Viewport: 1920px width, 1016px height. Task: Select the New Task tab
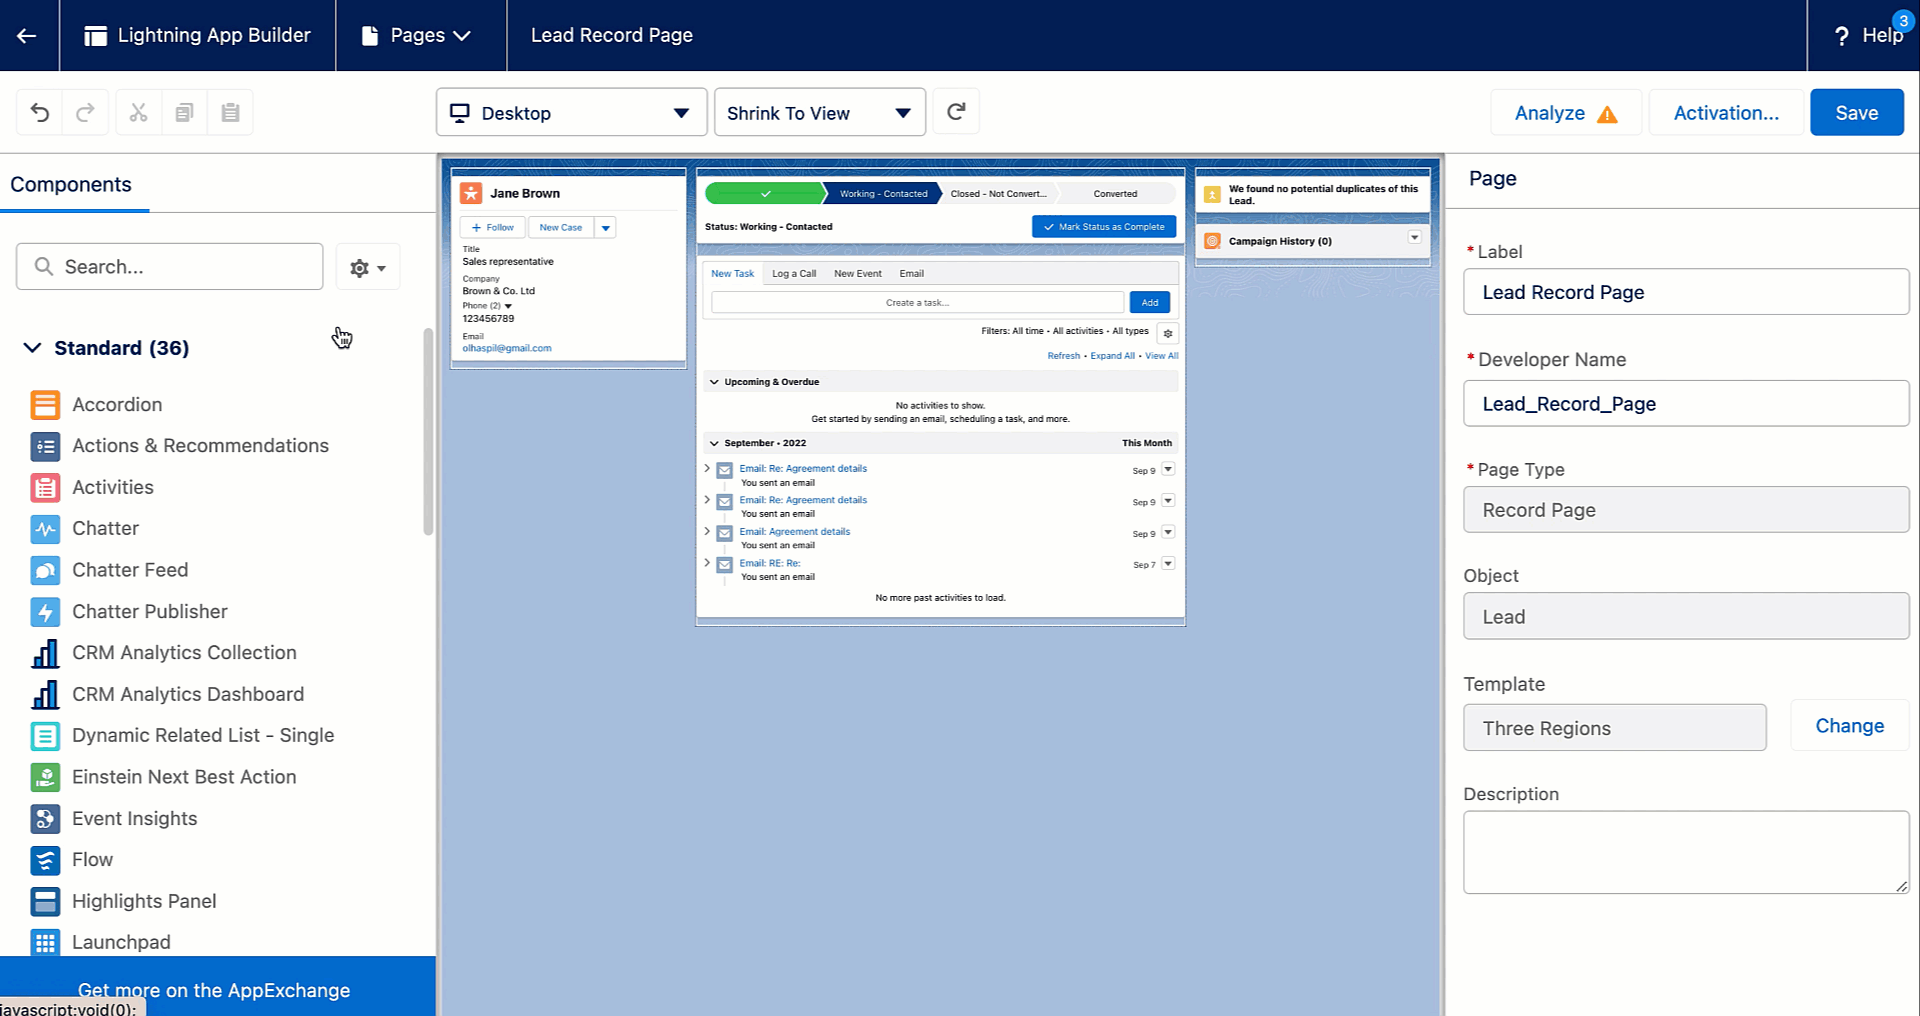point(733,274)
